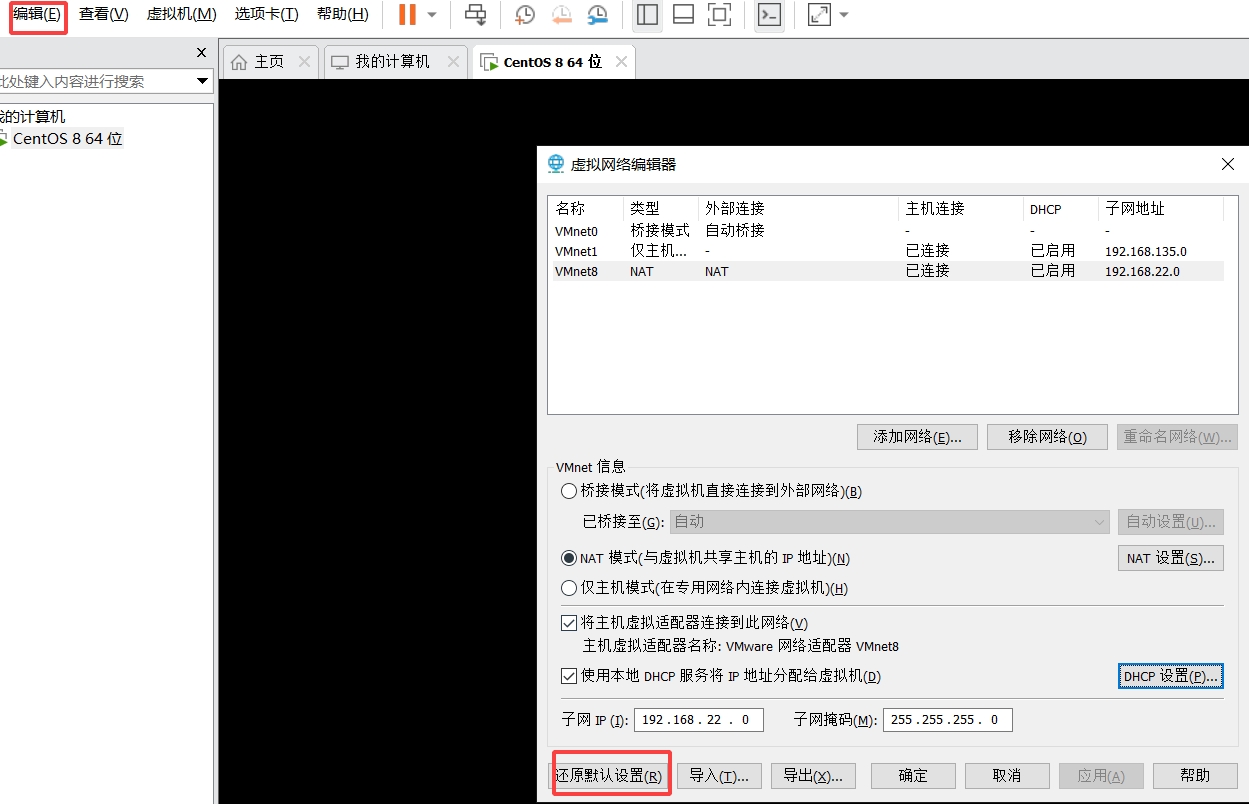Toggle 使用本地 DHCP 服务 checkbox
The width and height of the screenshot is (1249, 804).
pos(569,676)
